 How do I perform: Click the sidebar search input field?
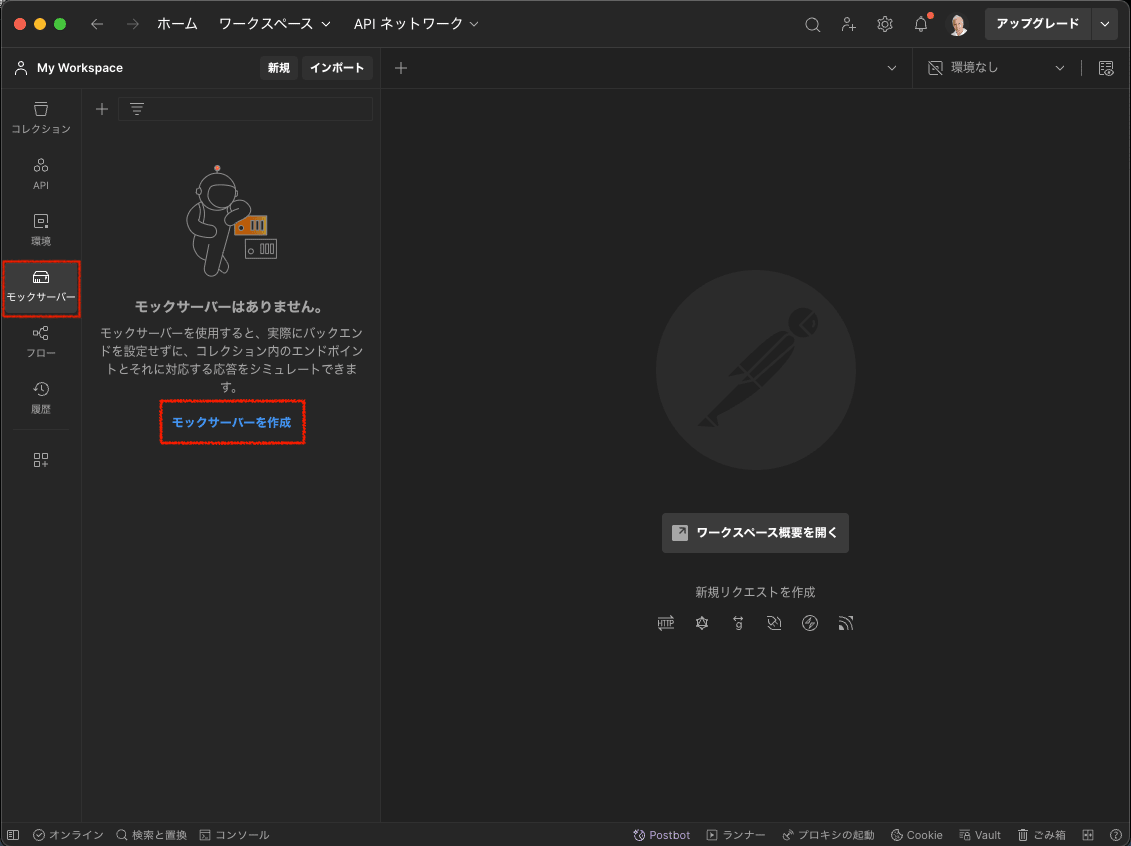[x=245, y=109]
